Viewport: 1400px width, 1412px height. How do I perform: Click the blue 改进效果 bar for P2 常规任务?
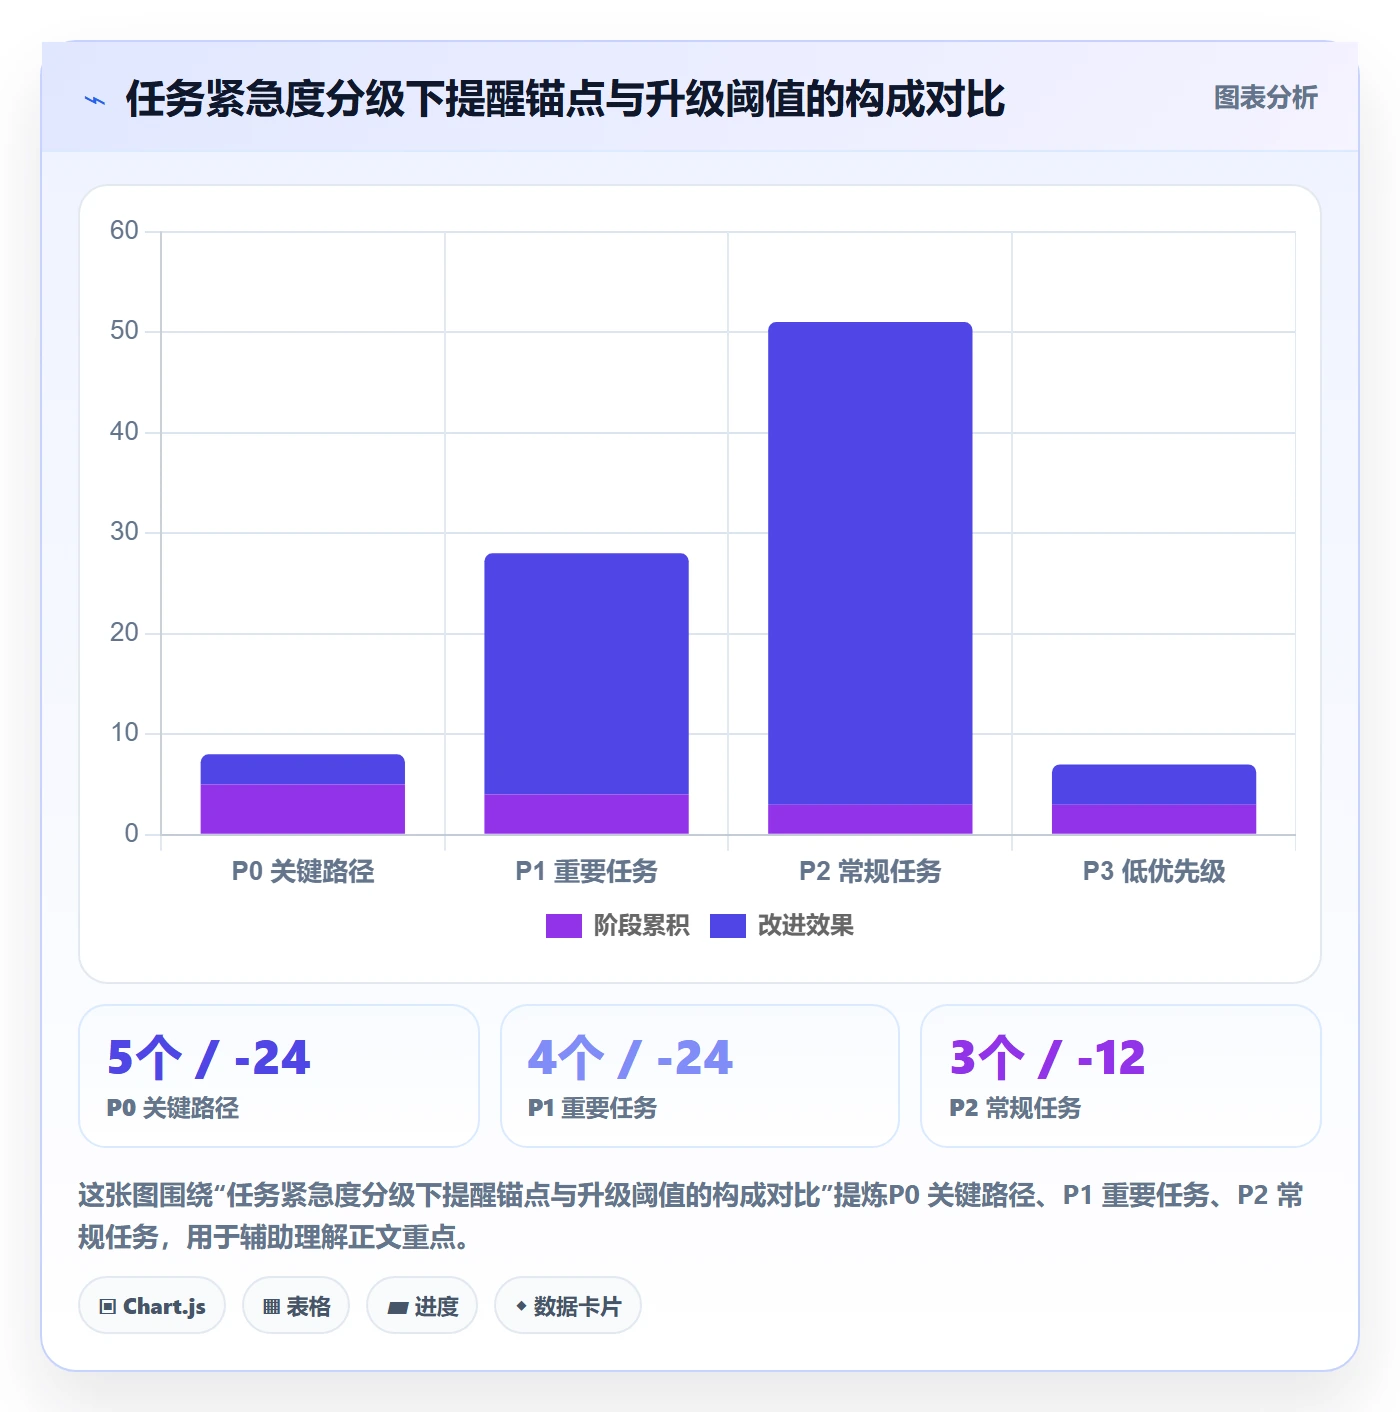point(870,563)
